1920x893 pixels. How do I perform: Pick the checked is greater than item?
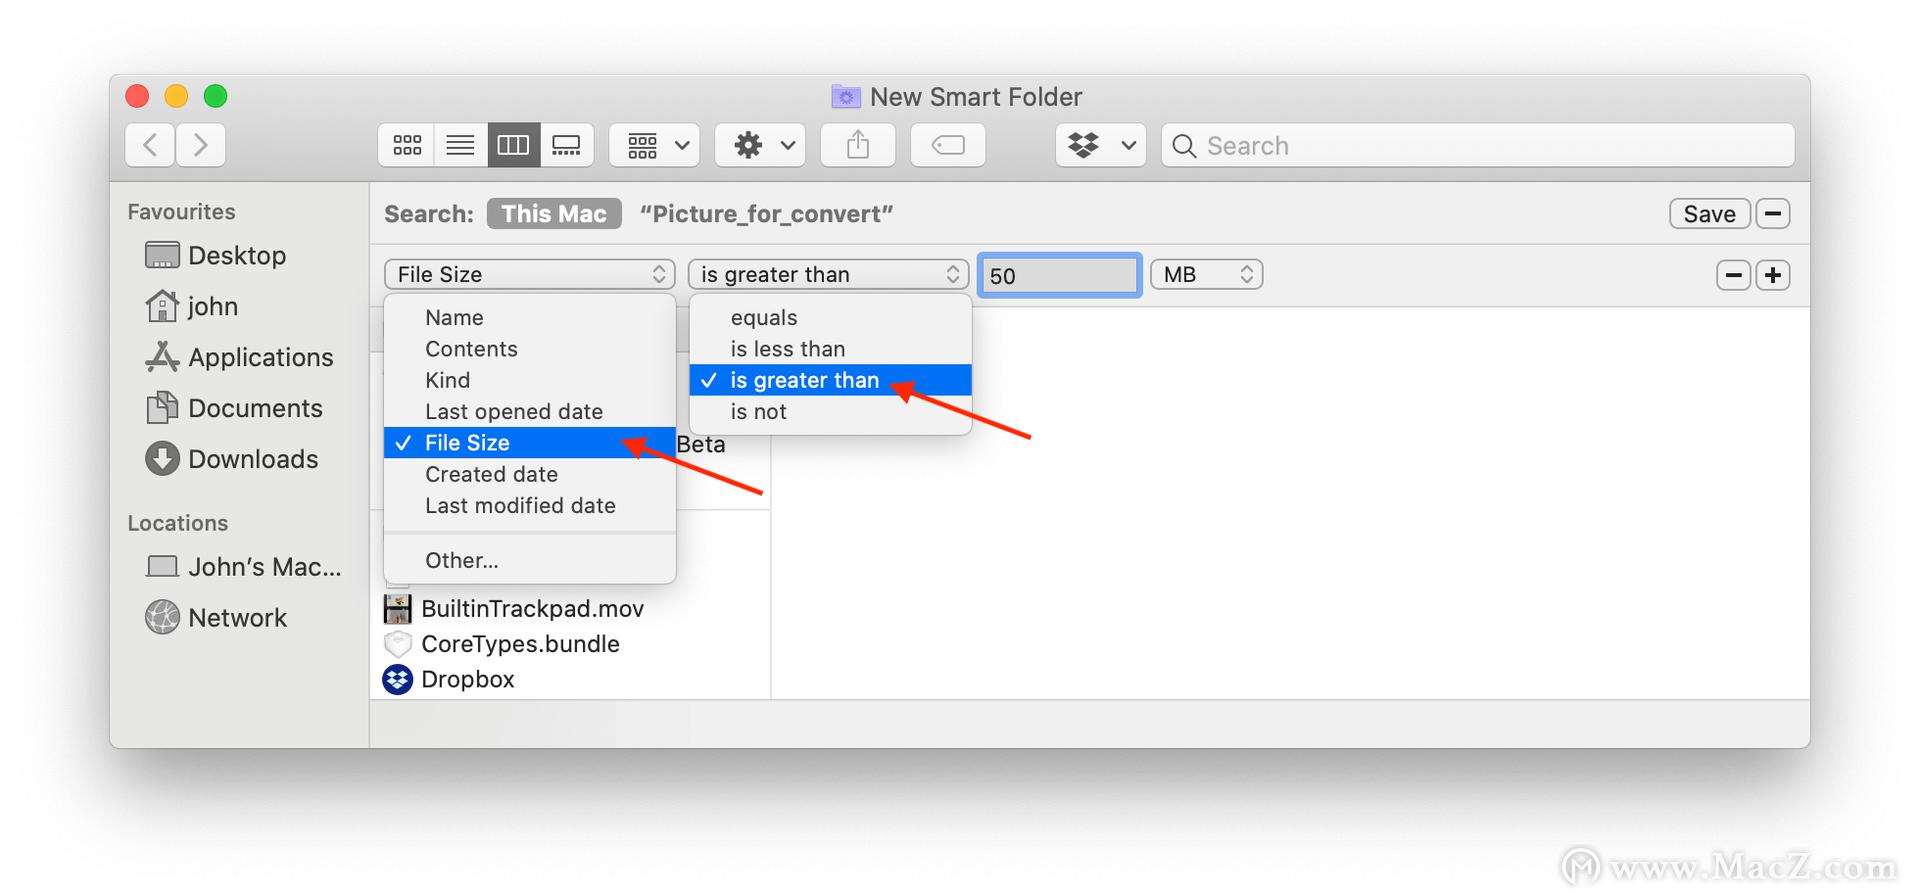[831, 380]
